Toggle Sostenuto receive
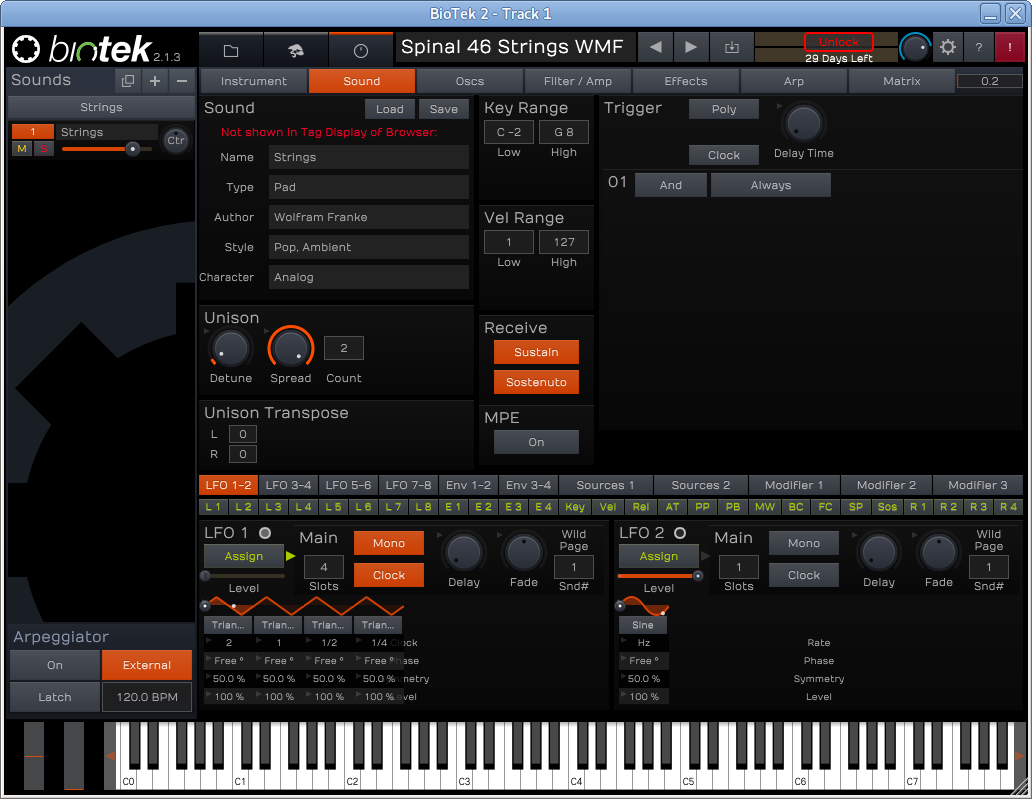 536,382
